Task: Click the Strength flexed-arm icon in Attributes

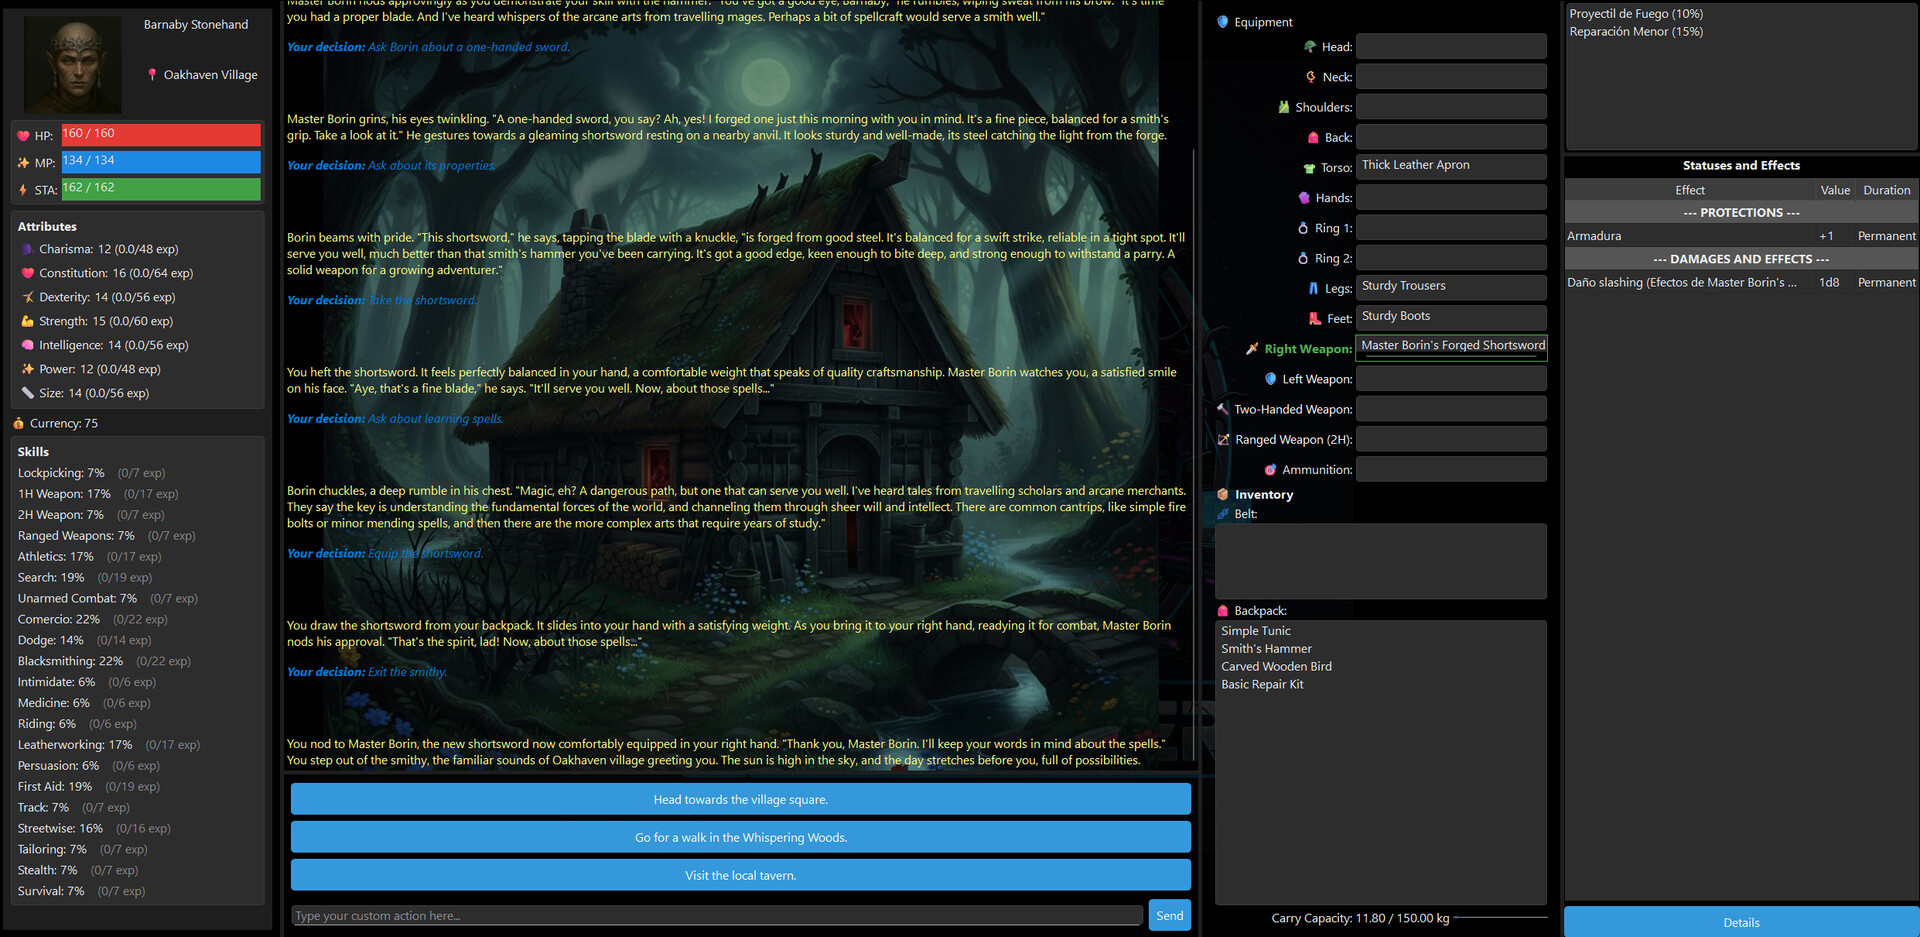Action: [x=26, y=321]
